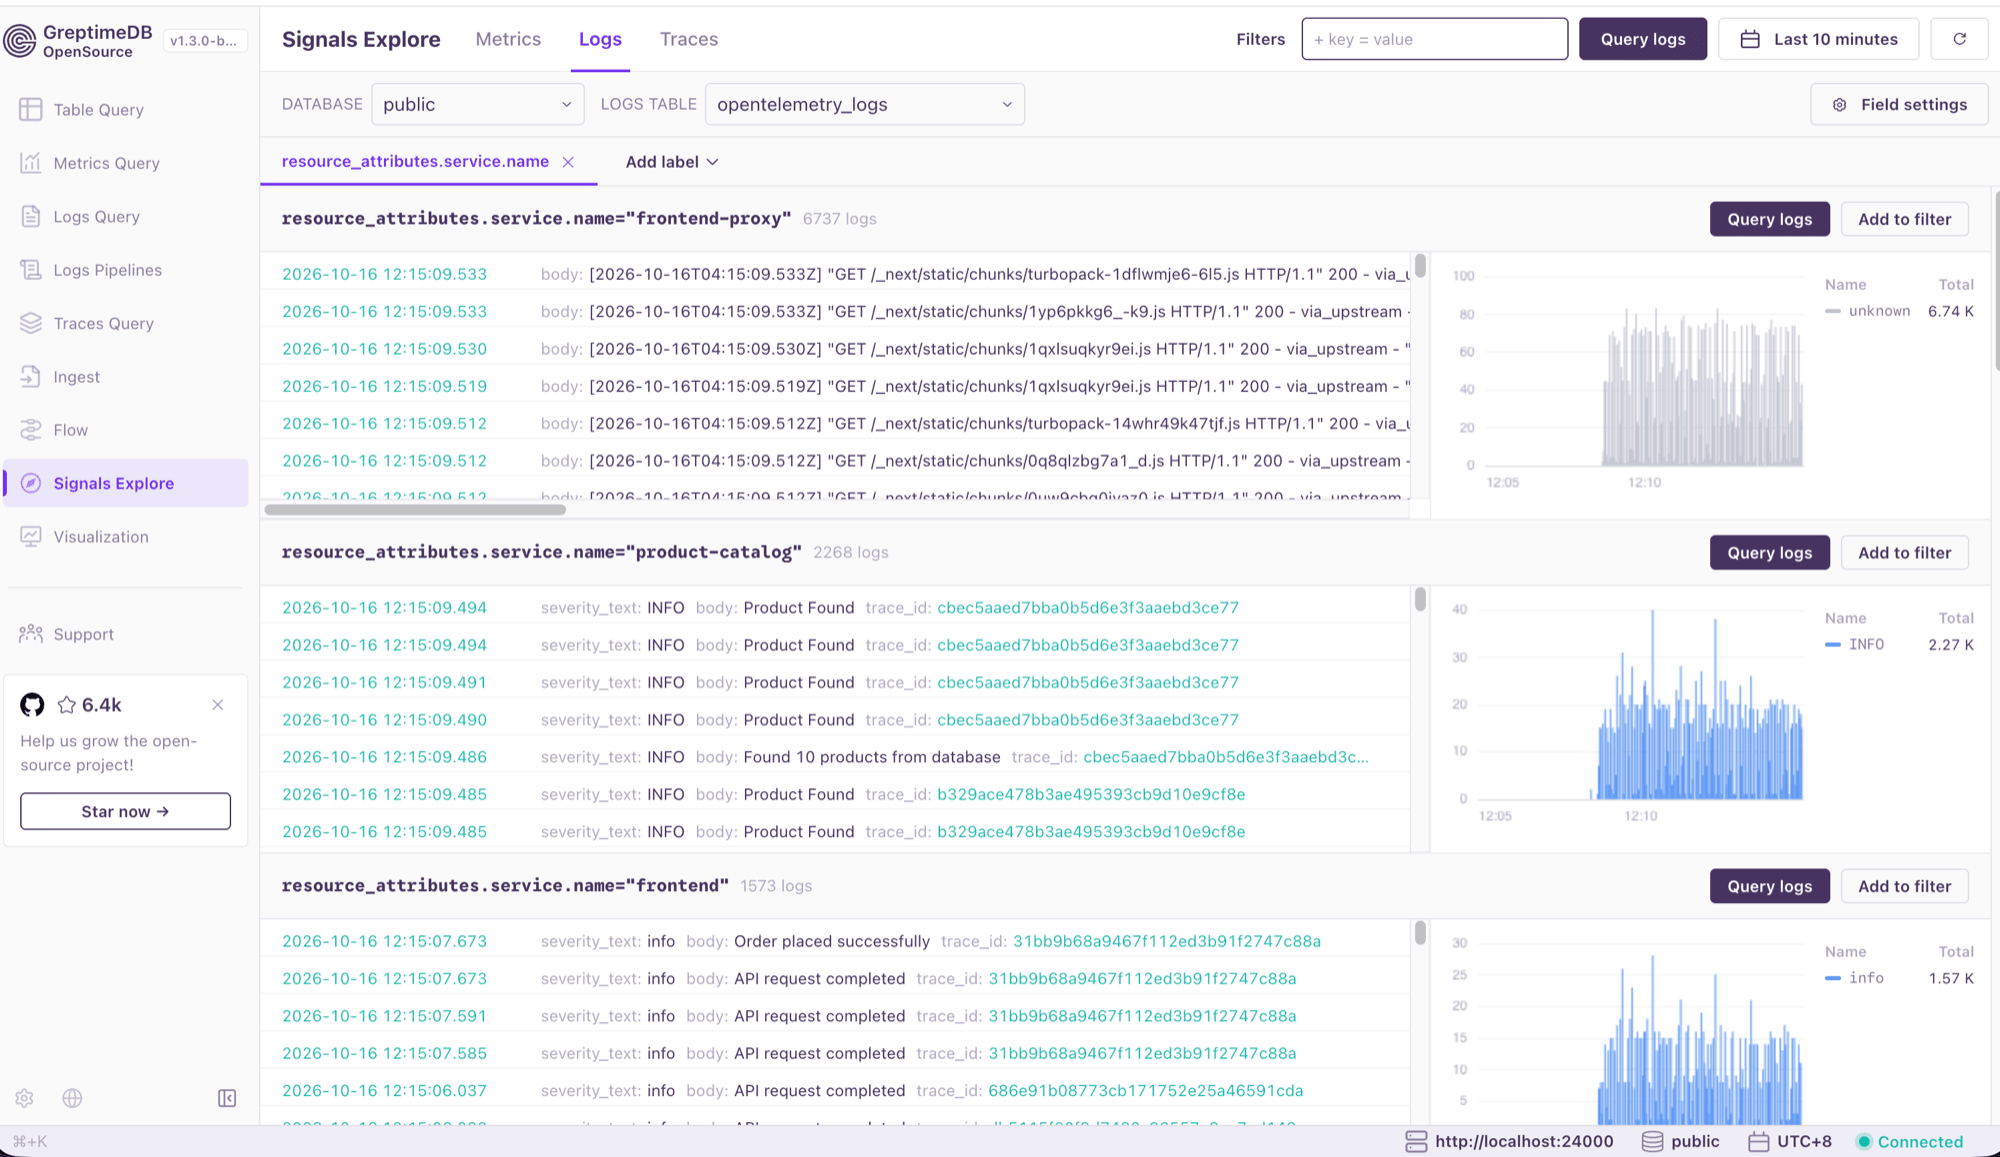Go to Logs Pipelines
This screenshot has width=2000, height=1157.
[107, 270]
